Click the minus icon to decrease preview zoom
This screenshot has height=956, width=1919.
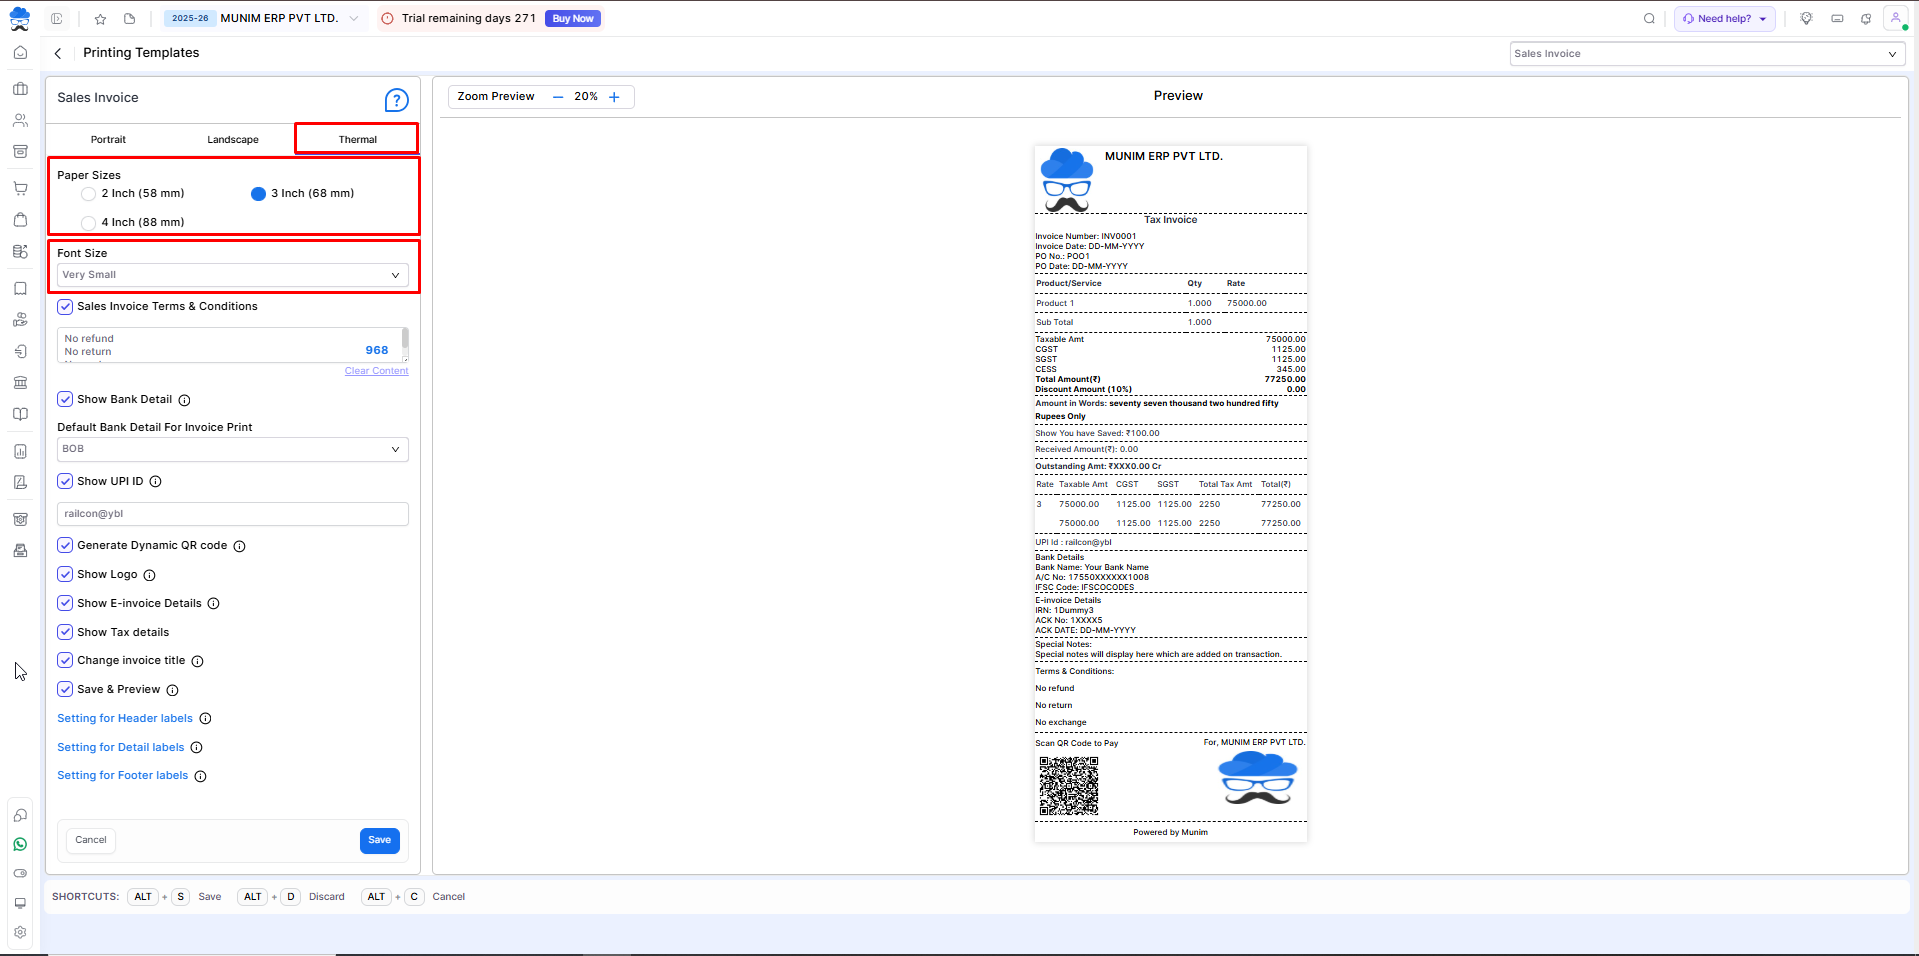558,97
